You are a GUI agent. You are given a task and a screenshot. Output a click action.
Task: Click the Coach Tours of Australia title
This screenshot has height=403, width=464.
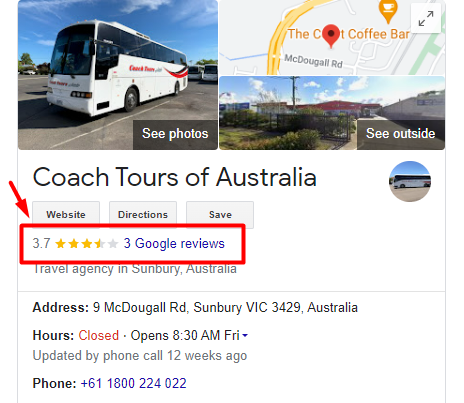point(175,177)
